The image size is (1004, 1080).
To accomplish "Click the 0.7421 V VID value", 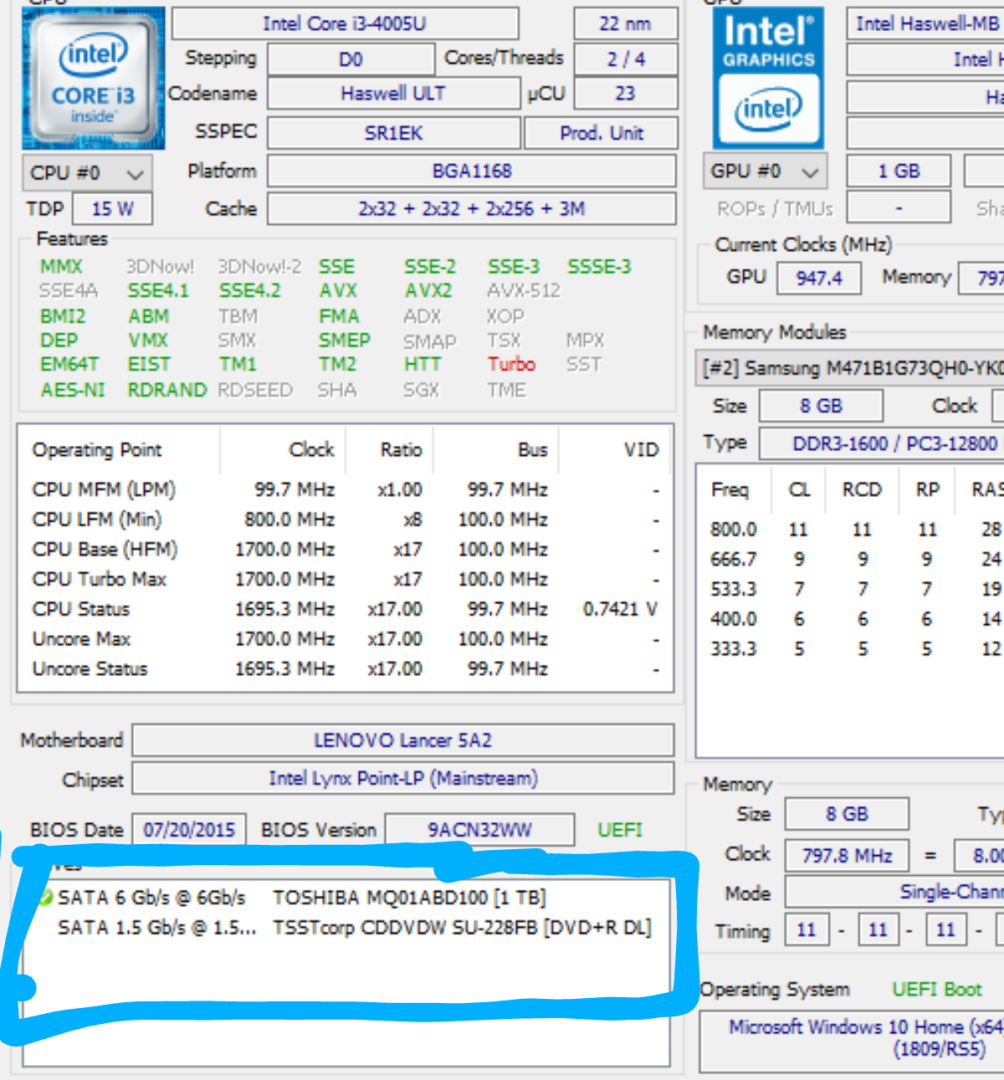I will click(620, 610).
